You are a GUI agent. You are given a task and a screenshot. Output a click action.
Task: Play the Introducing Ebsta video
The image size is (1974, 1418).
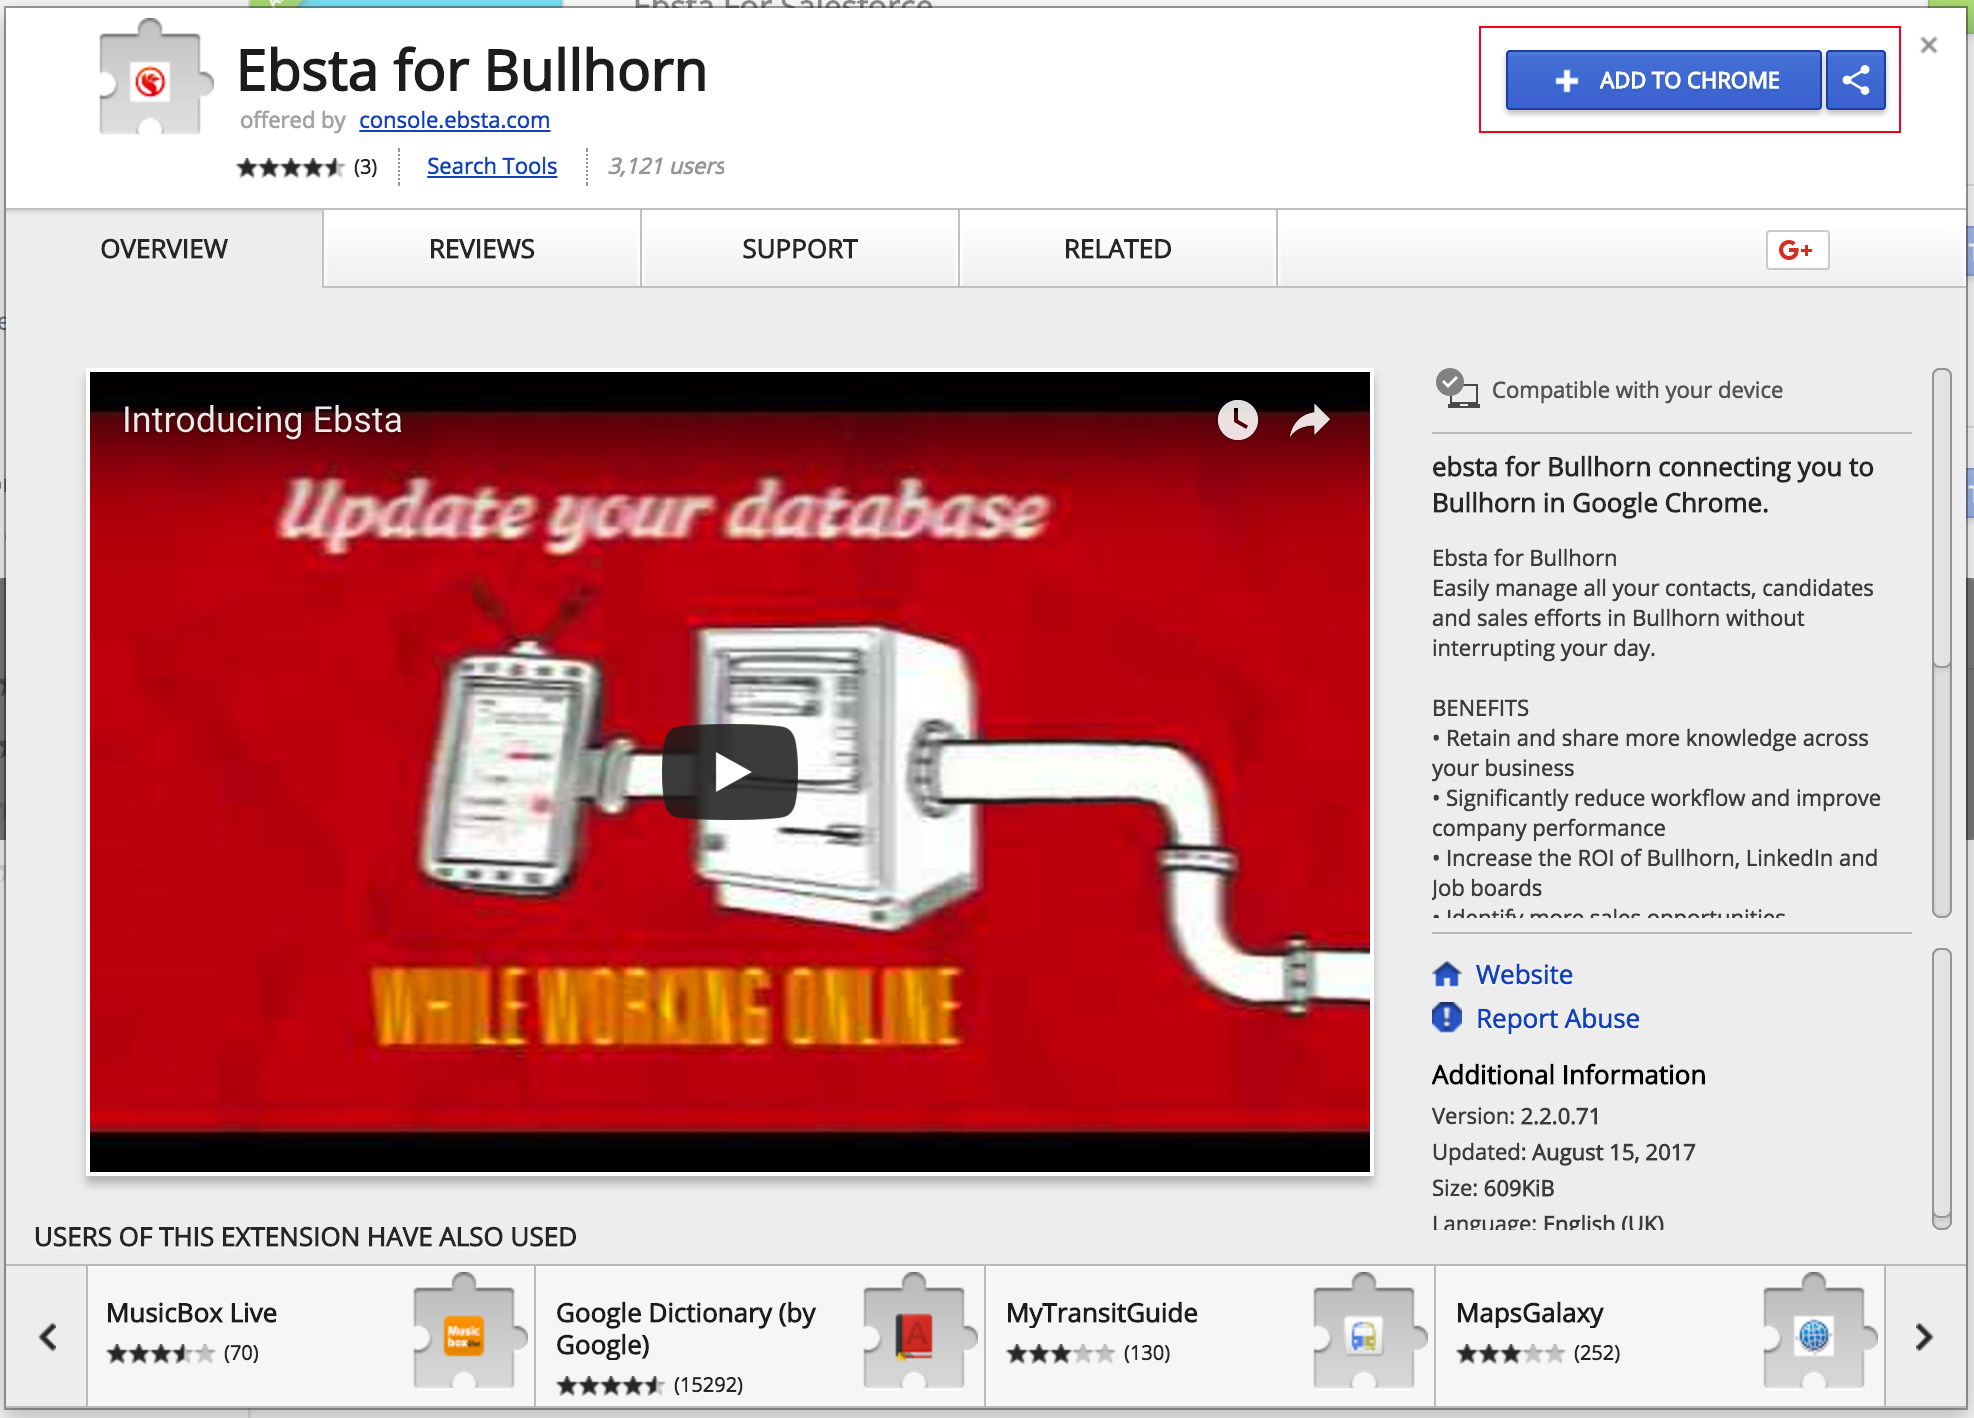(x=730, y=772)
